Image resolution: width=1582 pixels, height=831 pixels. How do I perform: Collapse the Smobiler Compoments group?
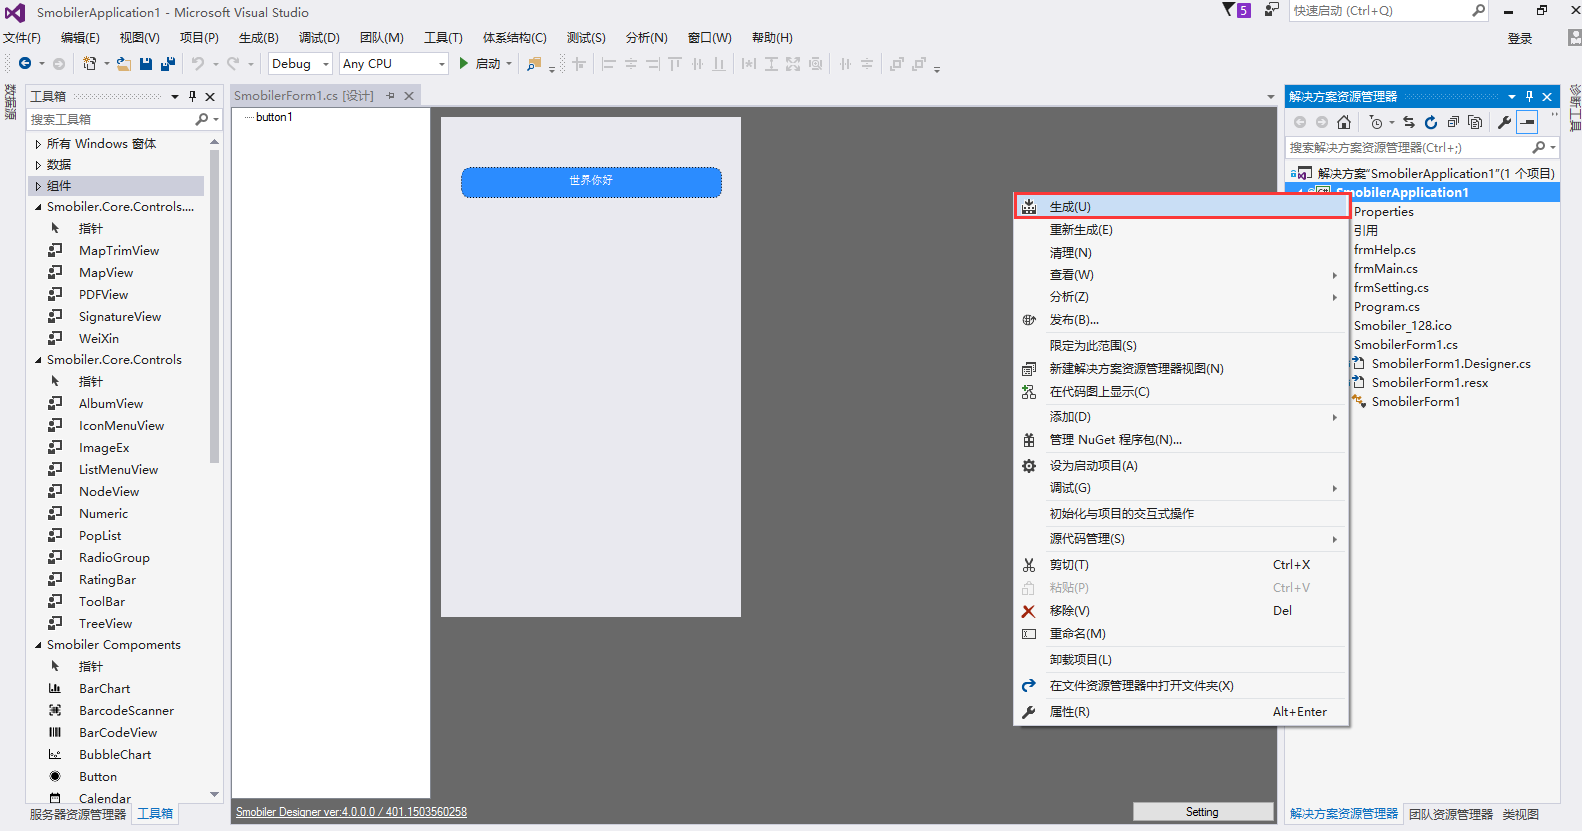(x=38, y=645)
